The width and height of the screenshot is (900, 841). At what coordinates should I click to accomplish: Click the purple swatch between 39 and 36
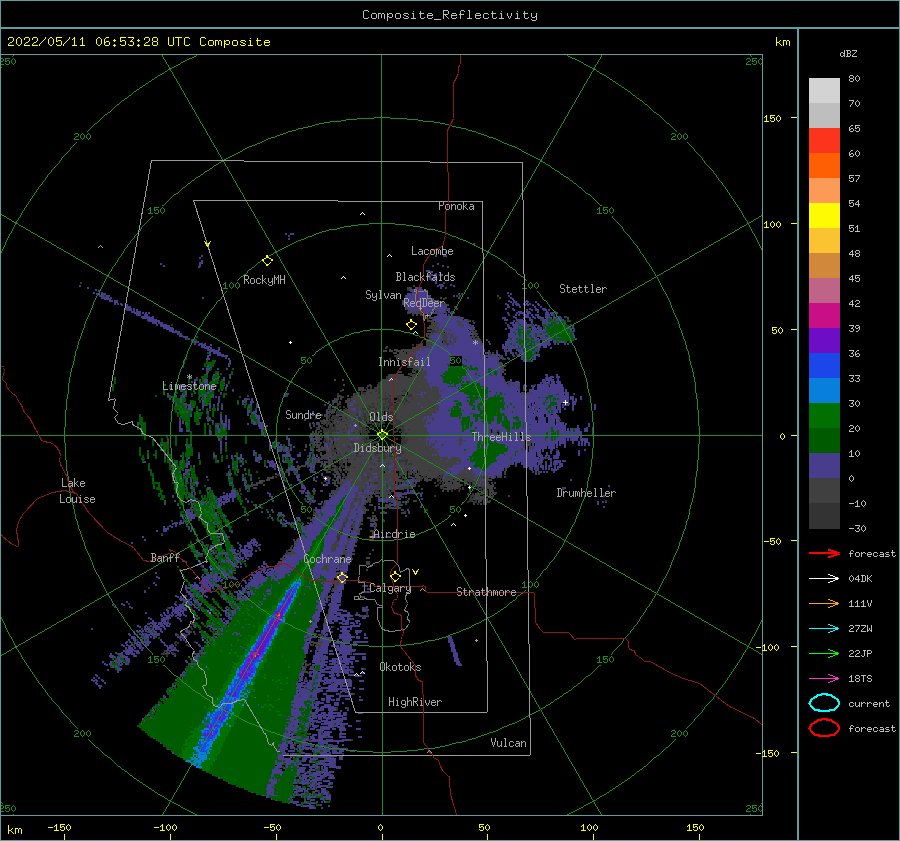pyautogui.click(x=824, y=340)
